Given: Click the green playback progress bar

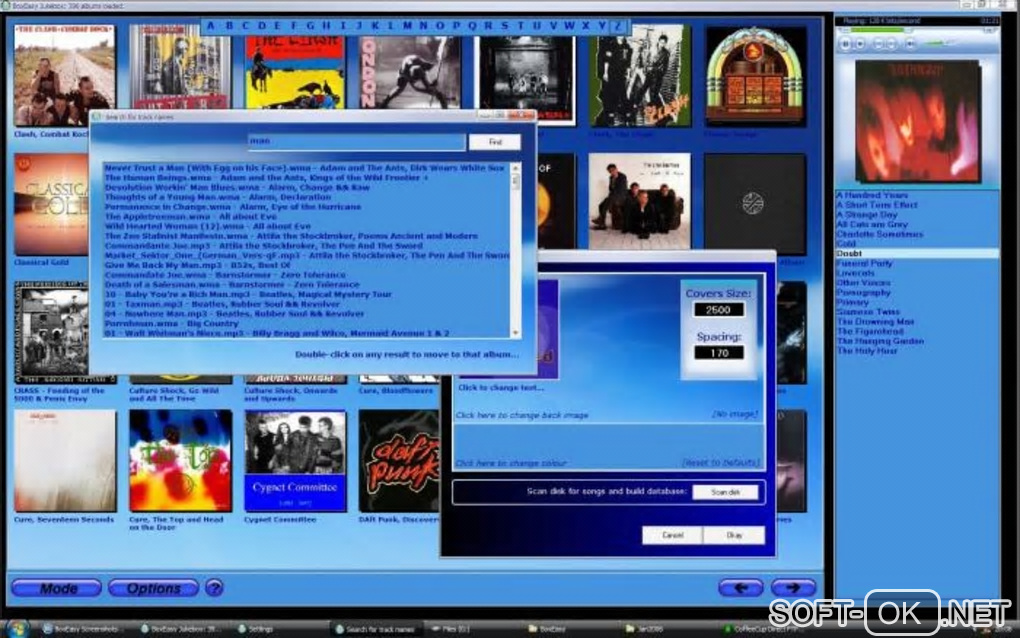Looking at the screenshot, I should click(x=876, y=30).
